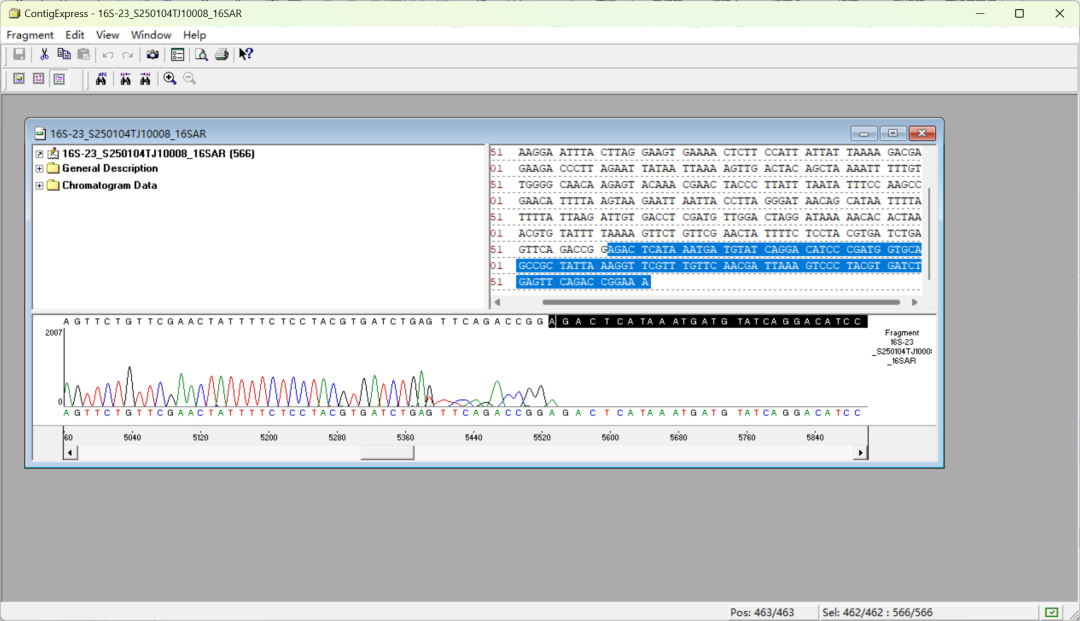
Task: Click 'Sel: 462/462 : 566/566' status text
Action: [x=878, y=612]
